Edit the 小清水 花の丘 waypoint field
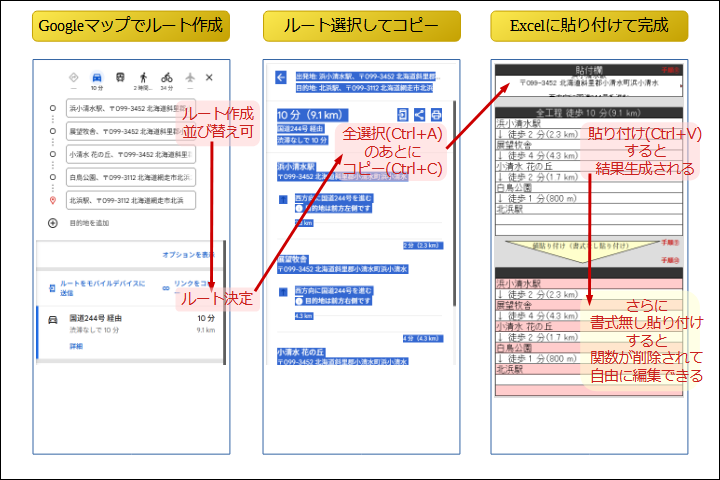 click(x=131, y=154)
